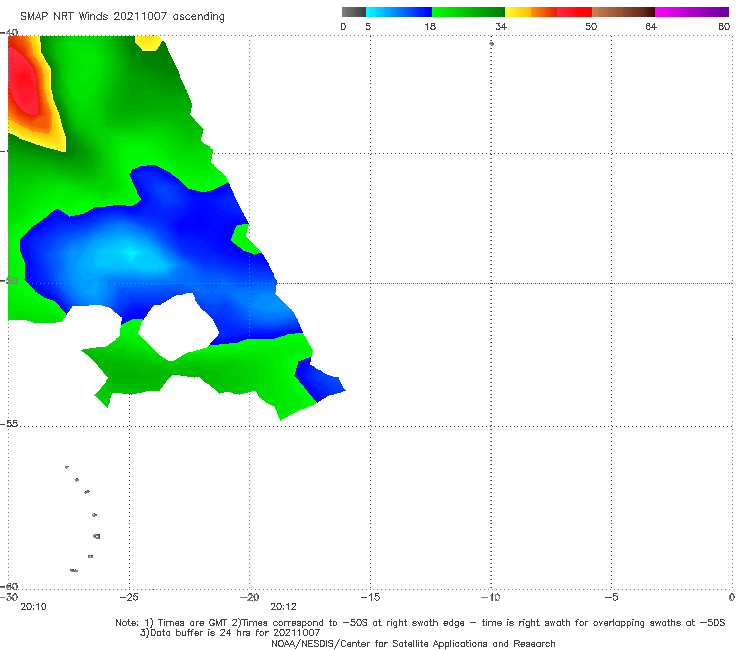Viewport: 740px width, 650px height.
Task: Click latitude axis label '-55'
Action: pyautogui.click(x=9, y=424)
